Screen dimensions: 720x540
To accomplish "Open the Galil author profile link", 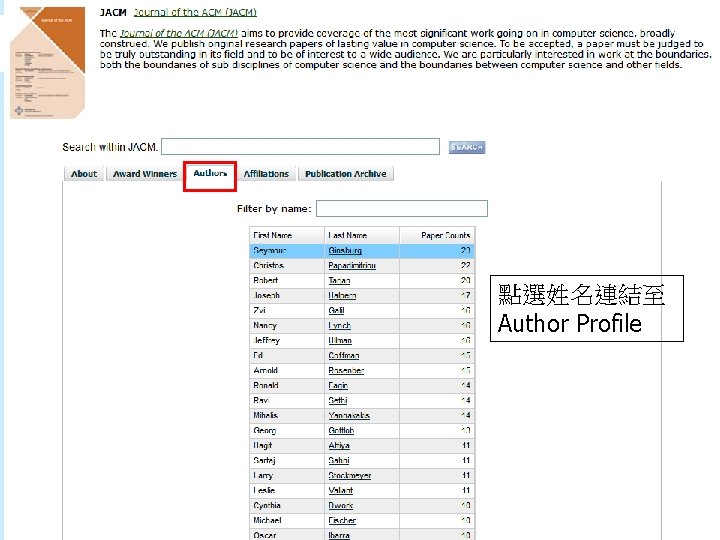I will pos(336,310).
